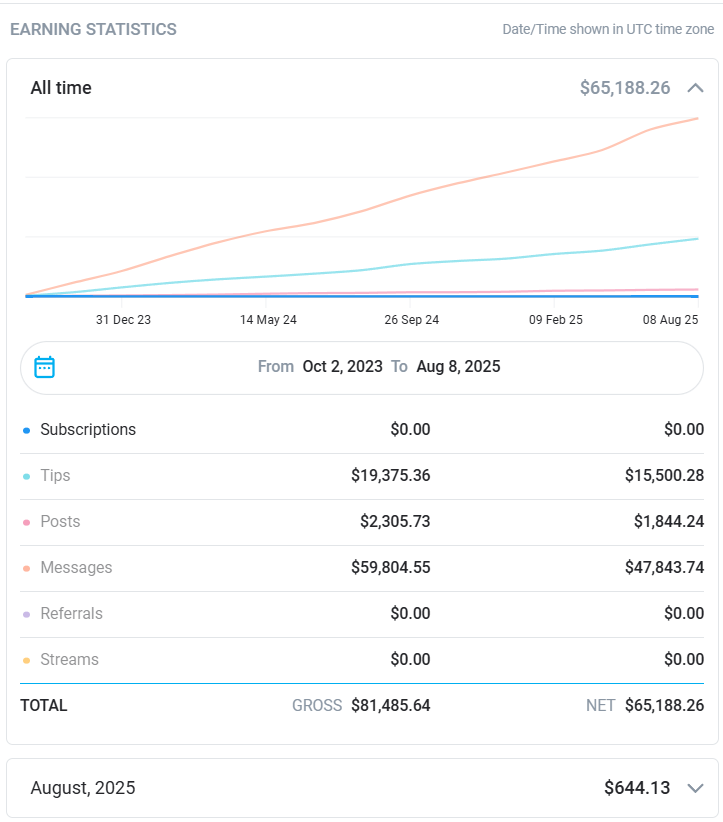Click the Referrals purple legend dot
The image size is (723, 822).
click(26, 615)
